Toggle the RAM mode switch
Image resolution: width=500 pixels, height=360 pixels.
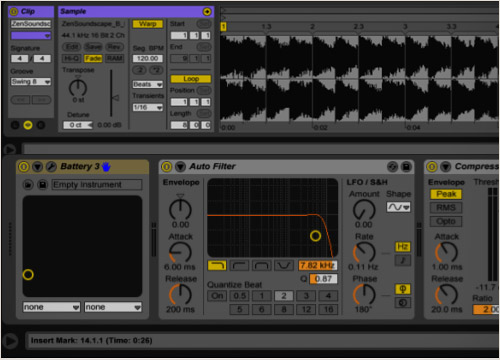pos(114,59)
